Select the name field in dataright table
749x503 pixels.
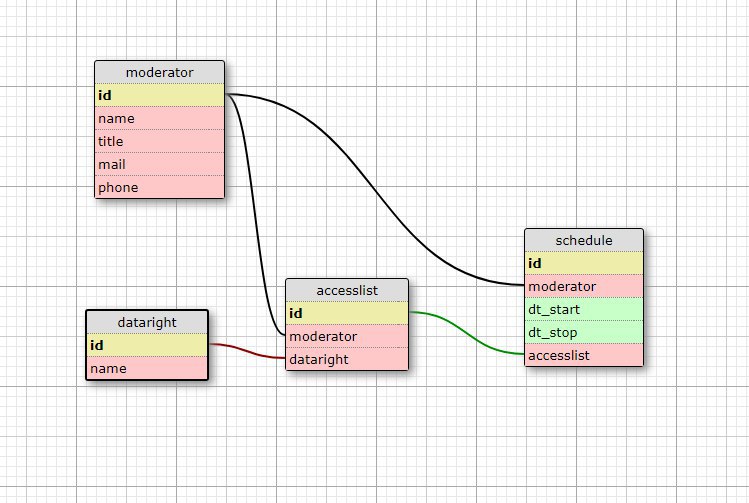(x=147, y=368)
